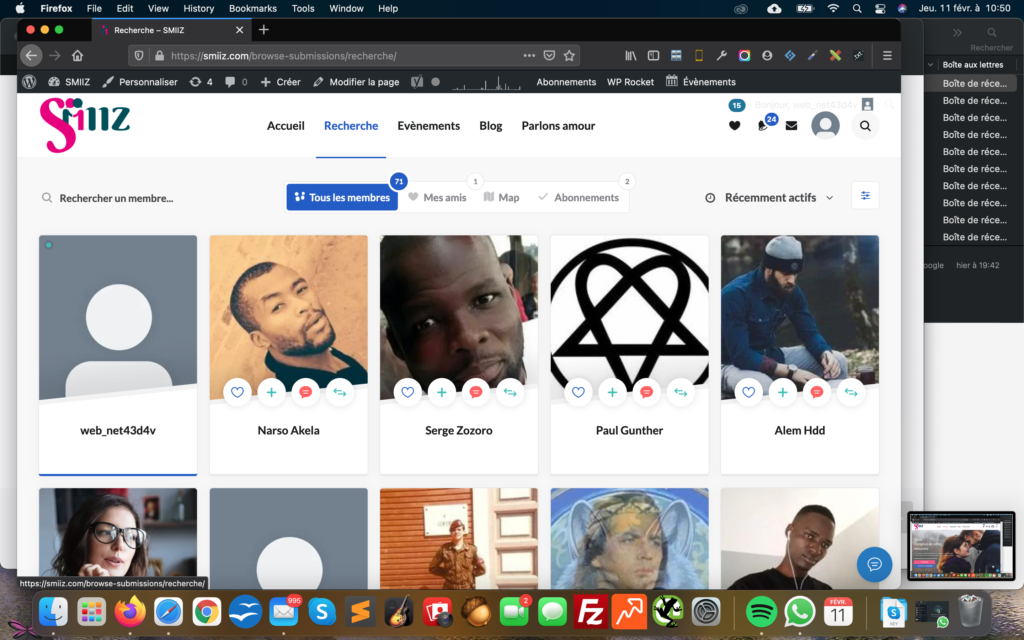Open the user avatar menu in header
The image size is (1024, 640).
click(825, 125)
